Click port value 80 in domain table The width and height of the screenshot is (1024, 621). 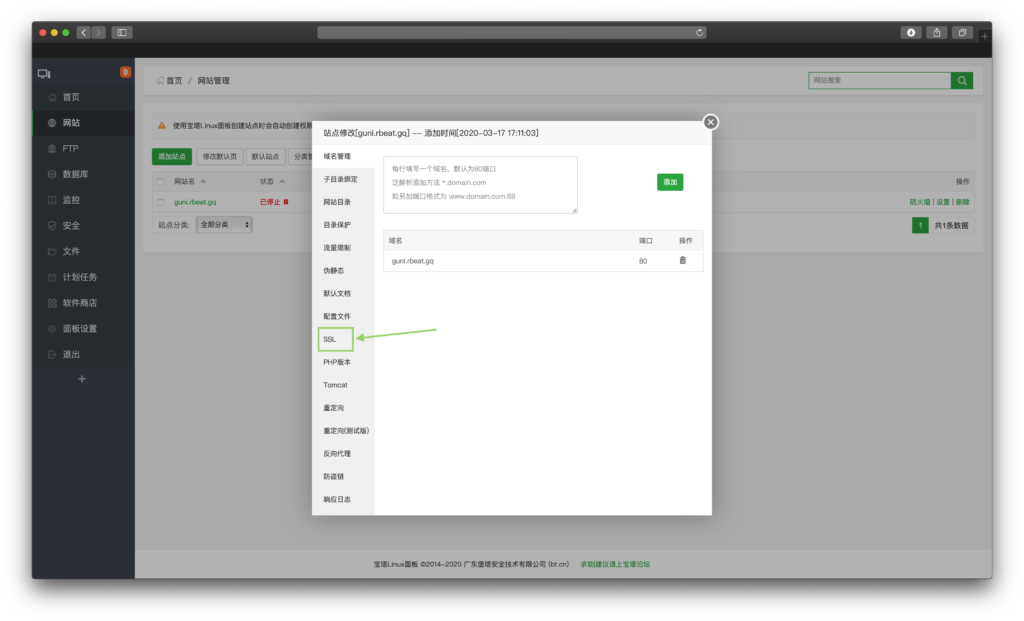tap(643, 261)
